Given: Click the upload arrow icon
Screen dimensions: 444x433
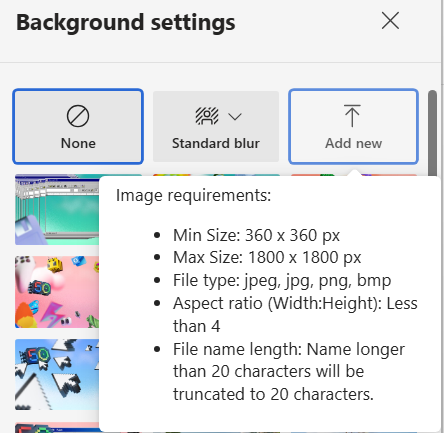Looking at the screenshot, I should point(352,116).
